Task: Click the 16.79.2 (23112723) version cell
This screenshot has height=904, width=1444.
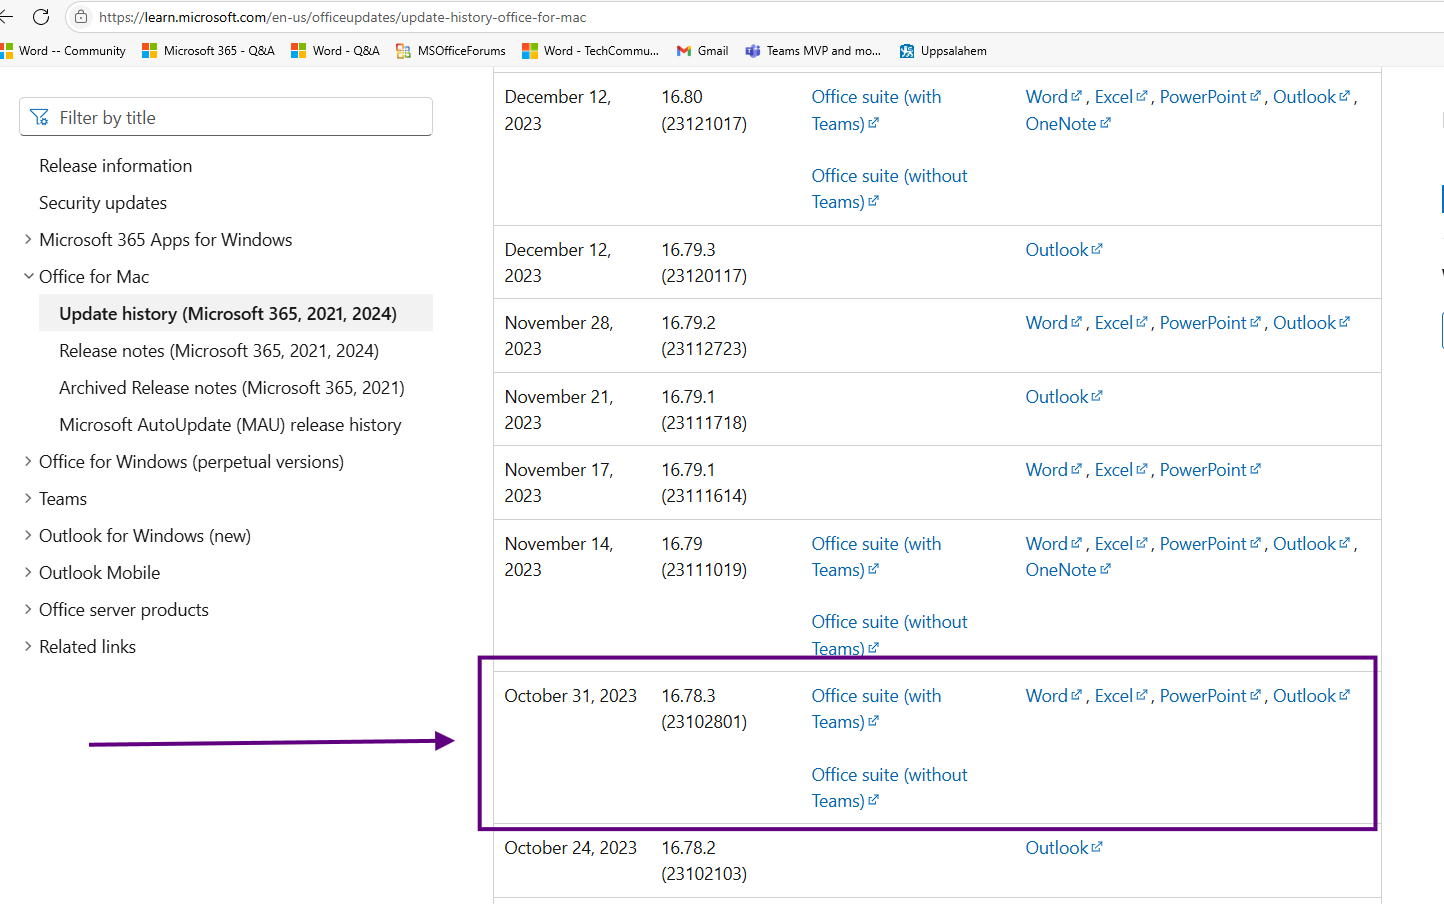Action: 704,336
